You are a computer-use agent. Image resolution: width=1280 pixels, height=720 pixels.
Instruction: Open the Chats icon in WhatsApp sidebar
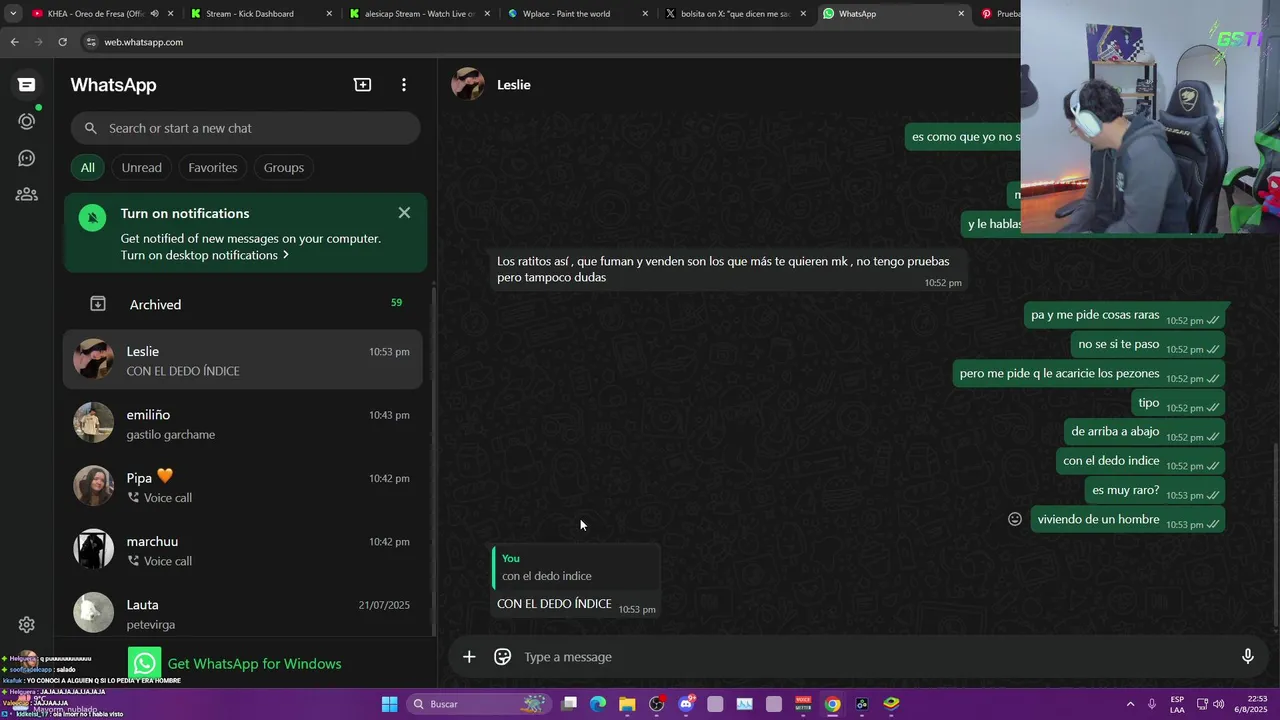click(27, 85)
